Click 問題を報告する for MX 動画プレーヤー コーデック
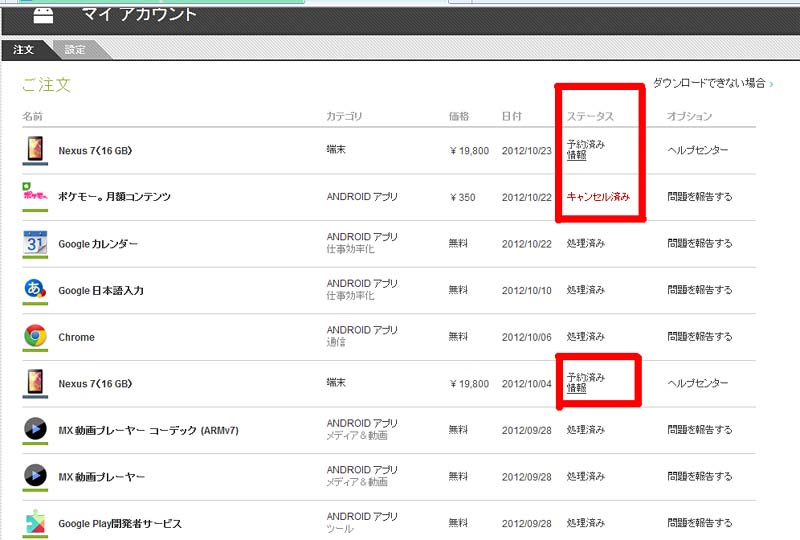The image size is (800, 540). coord(699,430)
